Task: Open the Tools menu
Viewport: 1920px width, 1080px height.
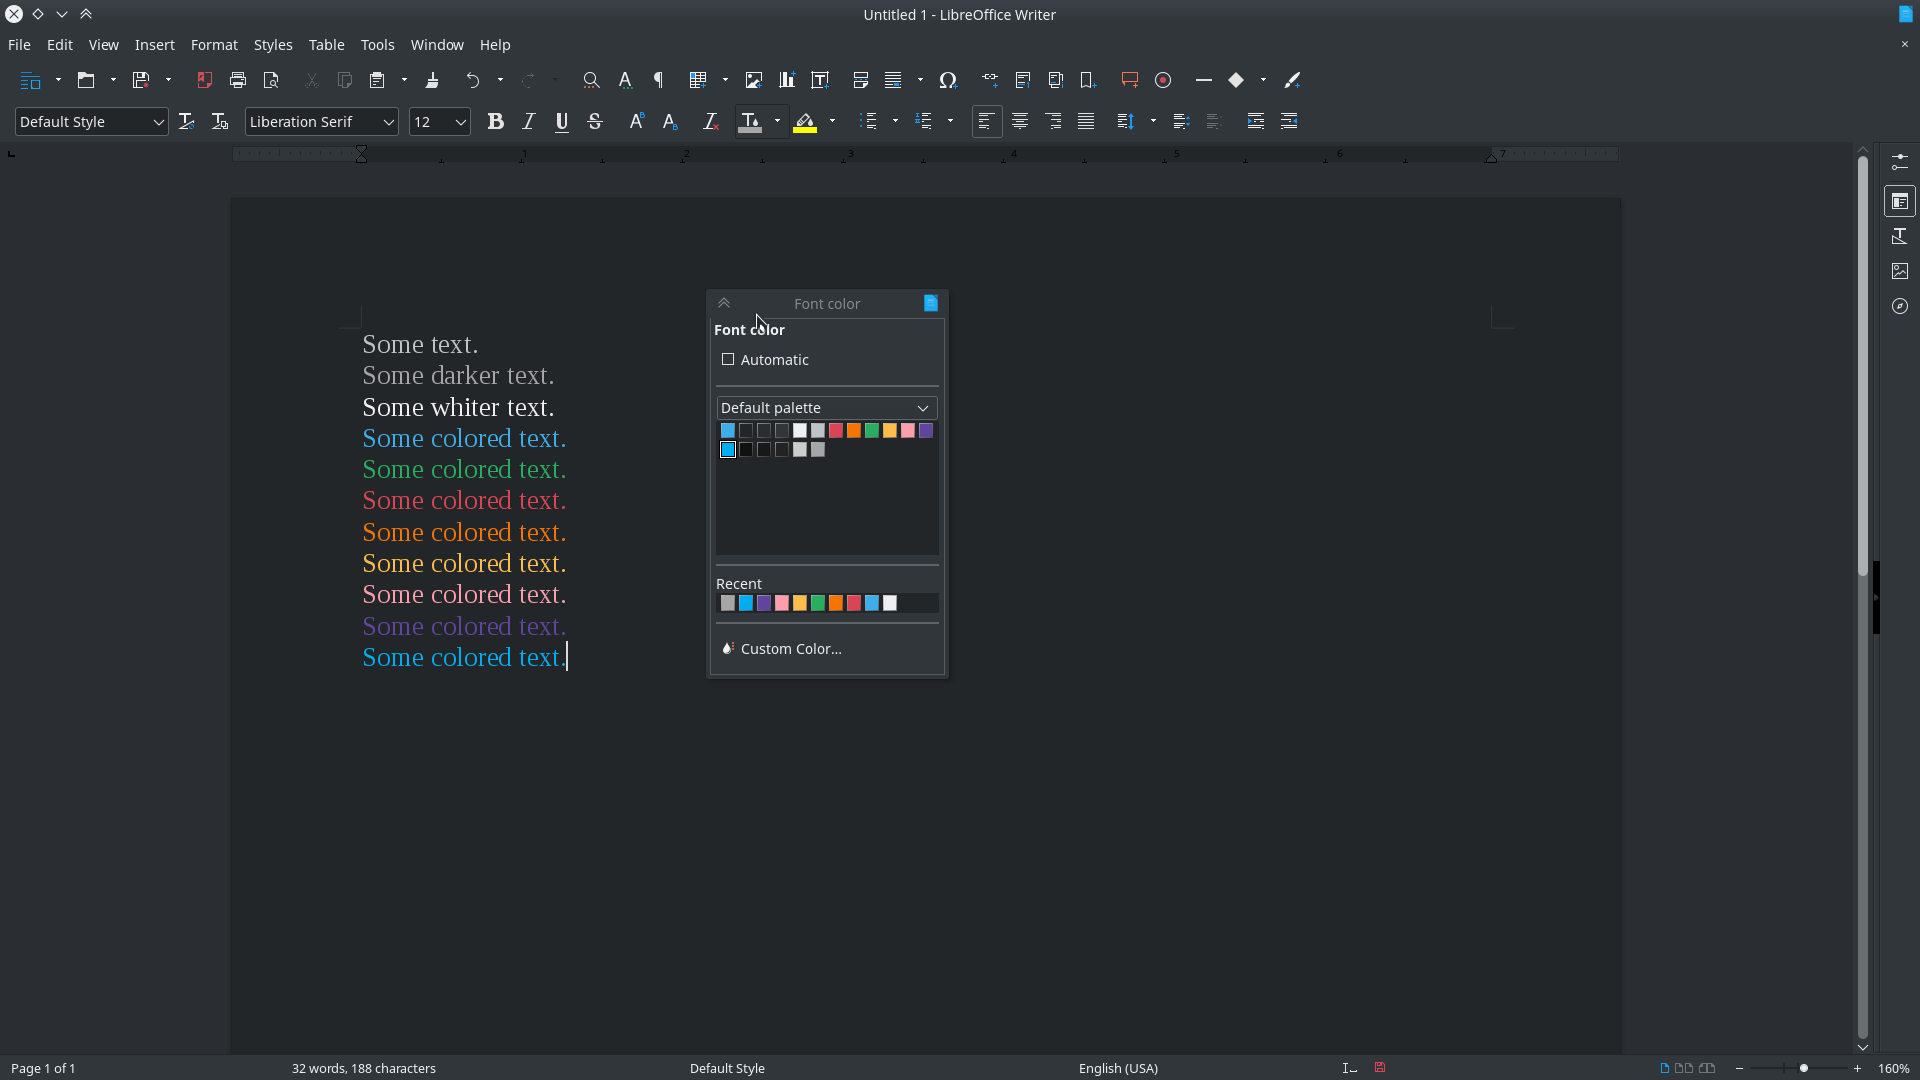Action: pos(376,44)
